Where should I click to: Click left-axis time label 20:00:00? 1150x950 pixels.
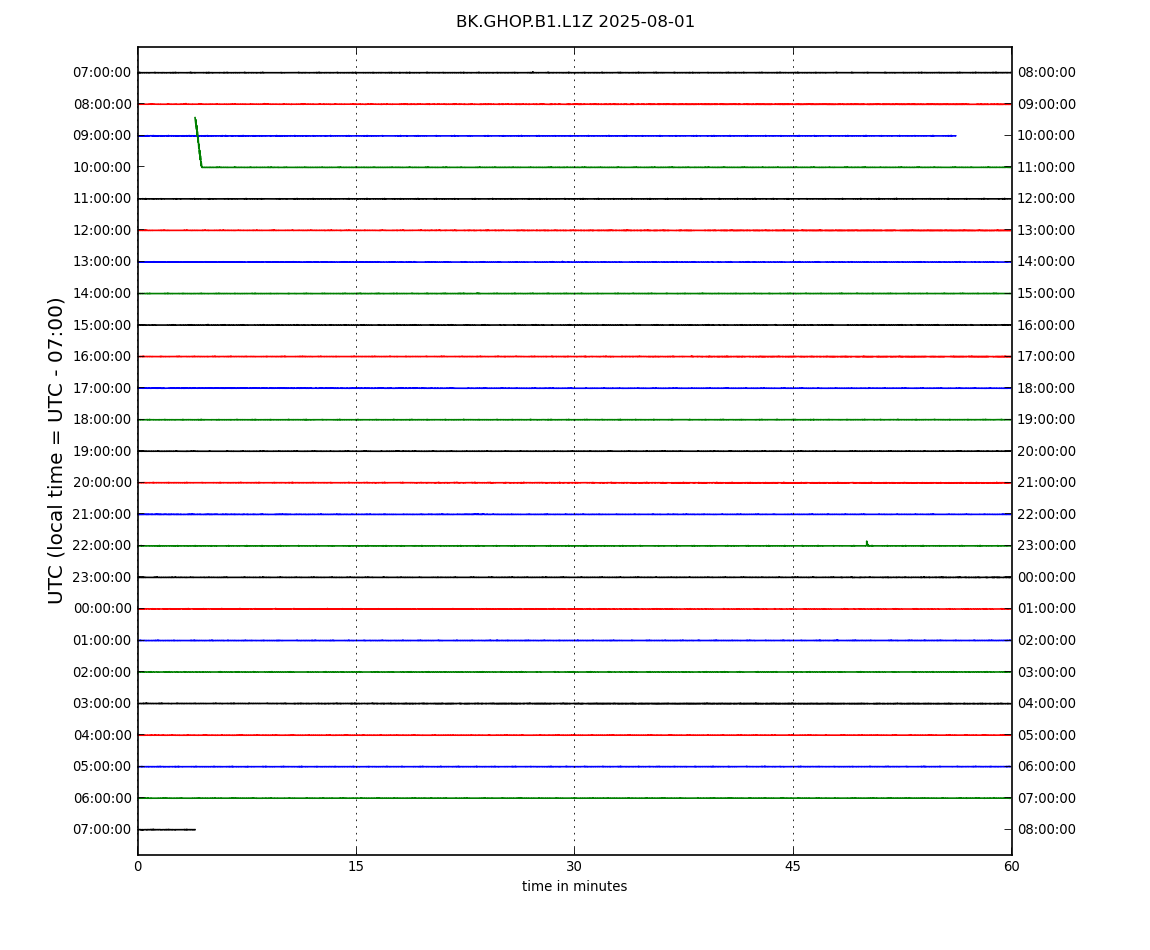pyautogui.click(x=103, y=483)
